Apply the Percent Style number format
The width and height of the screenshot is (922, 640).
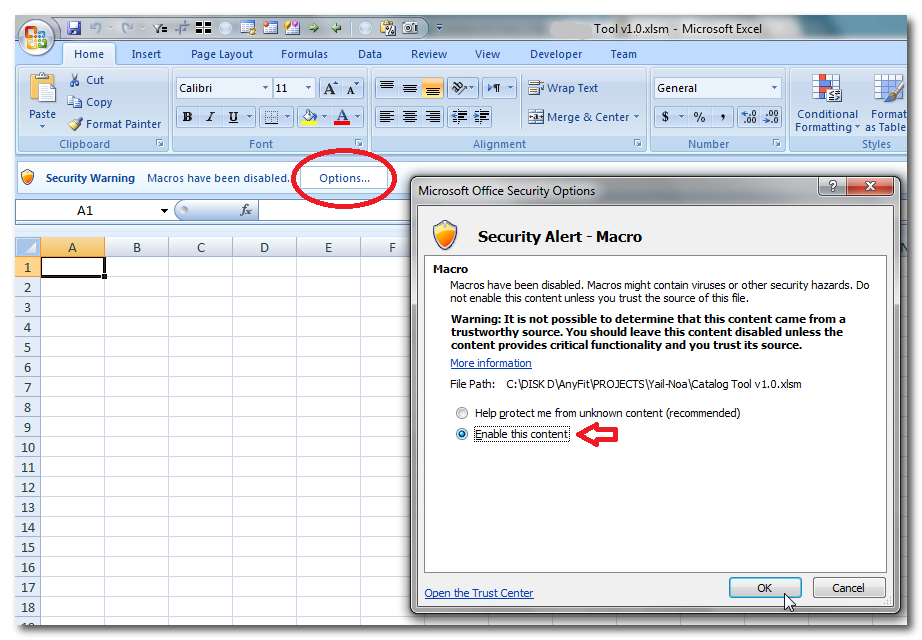[x=699, y=117]
